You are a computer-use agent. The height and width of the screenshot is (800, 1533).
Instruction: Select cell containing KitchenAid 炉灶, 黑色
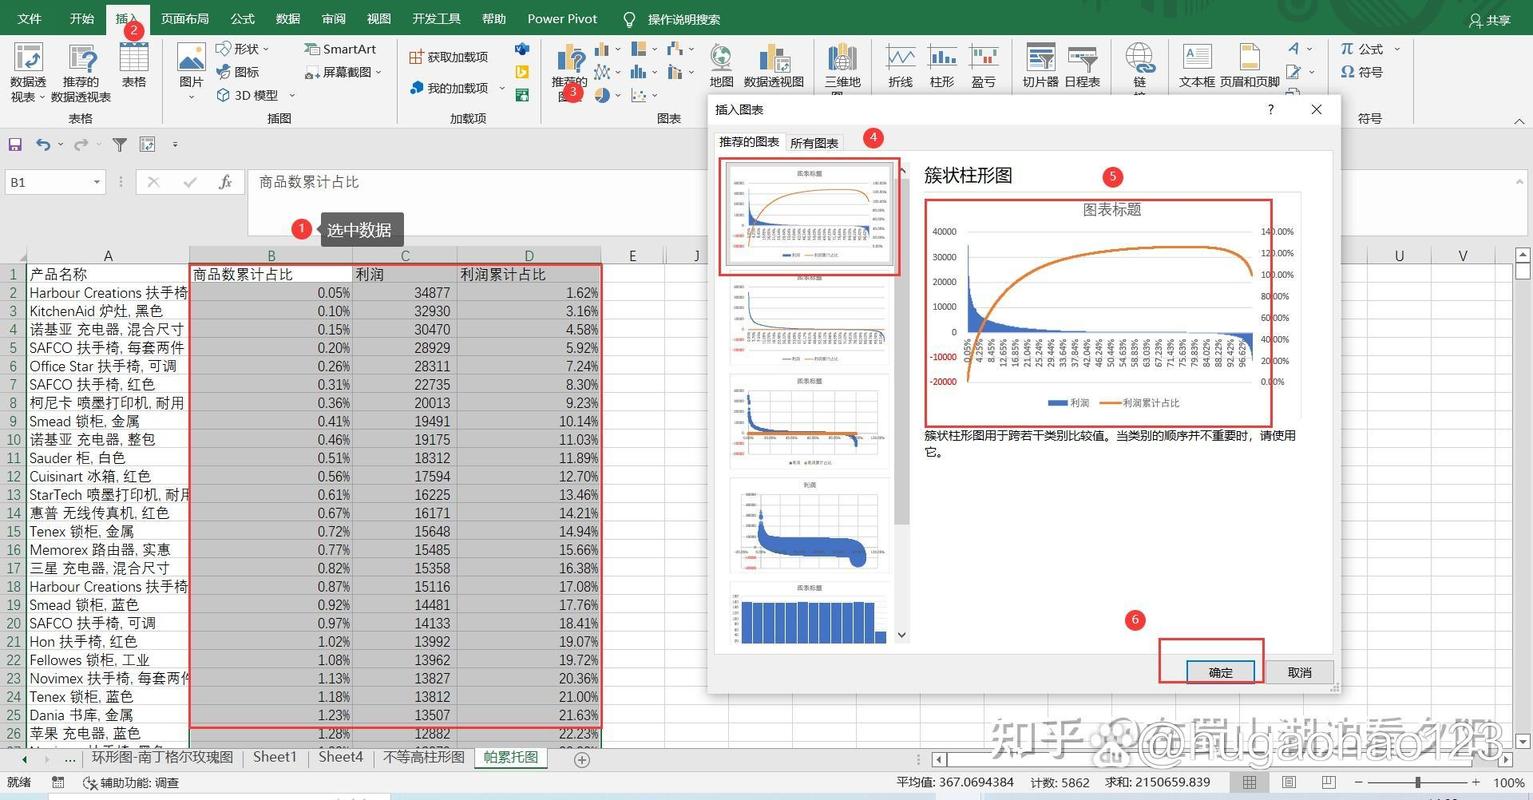108,311
